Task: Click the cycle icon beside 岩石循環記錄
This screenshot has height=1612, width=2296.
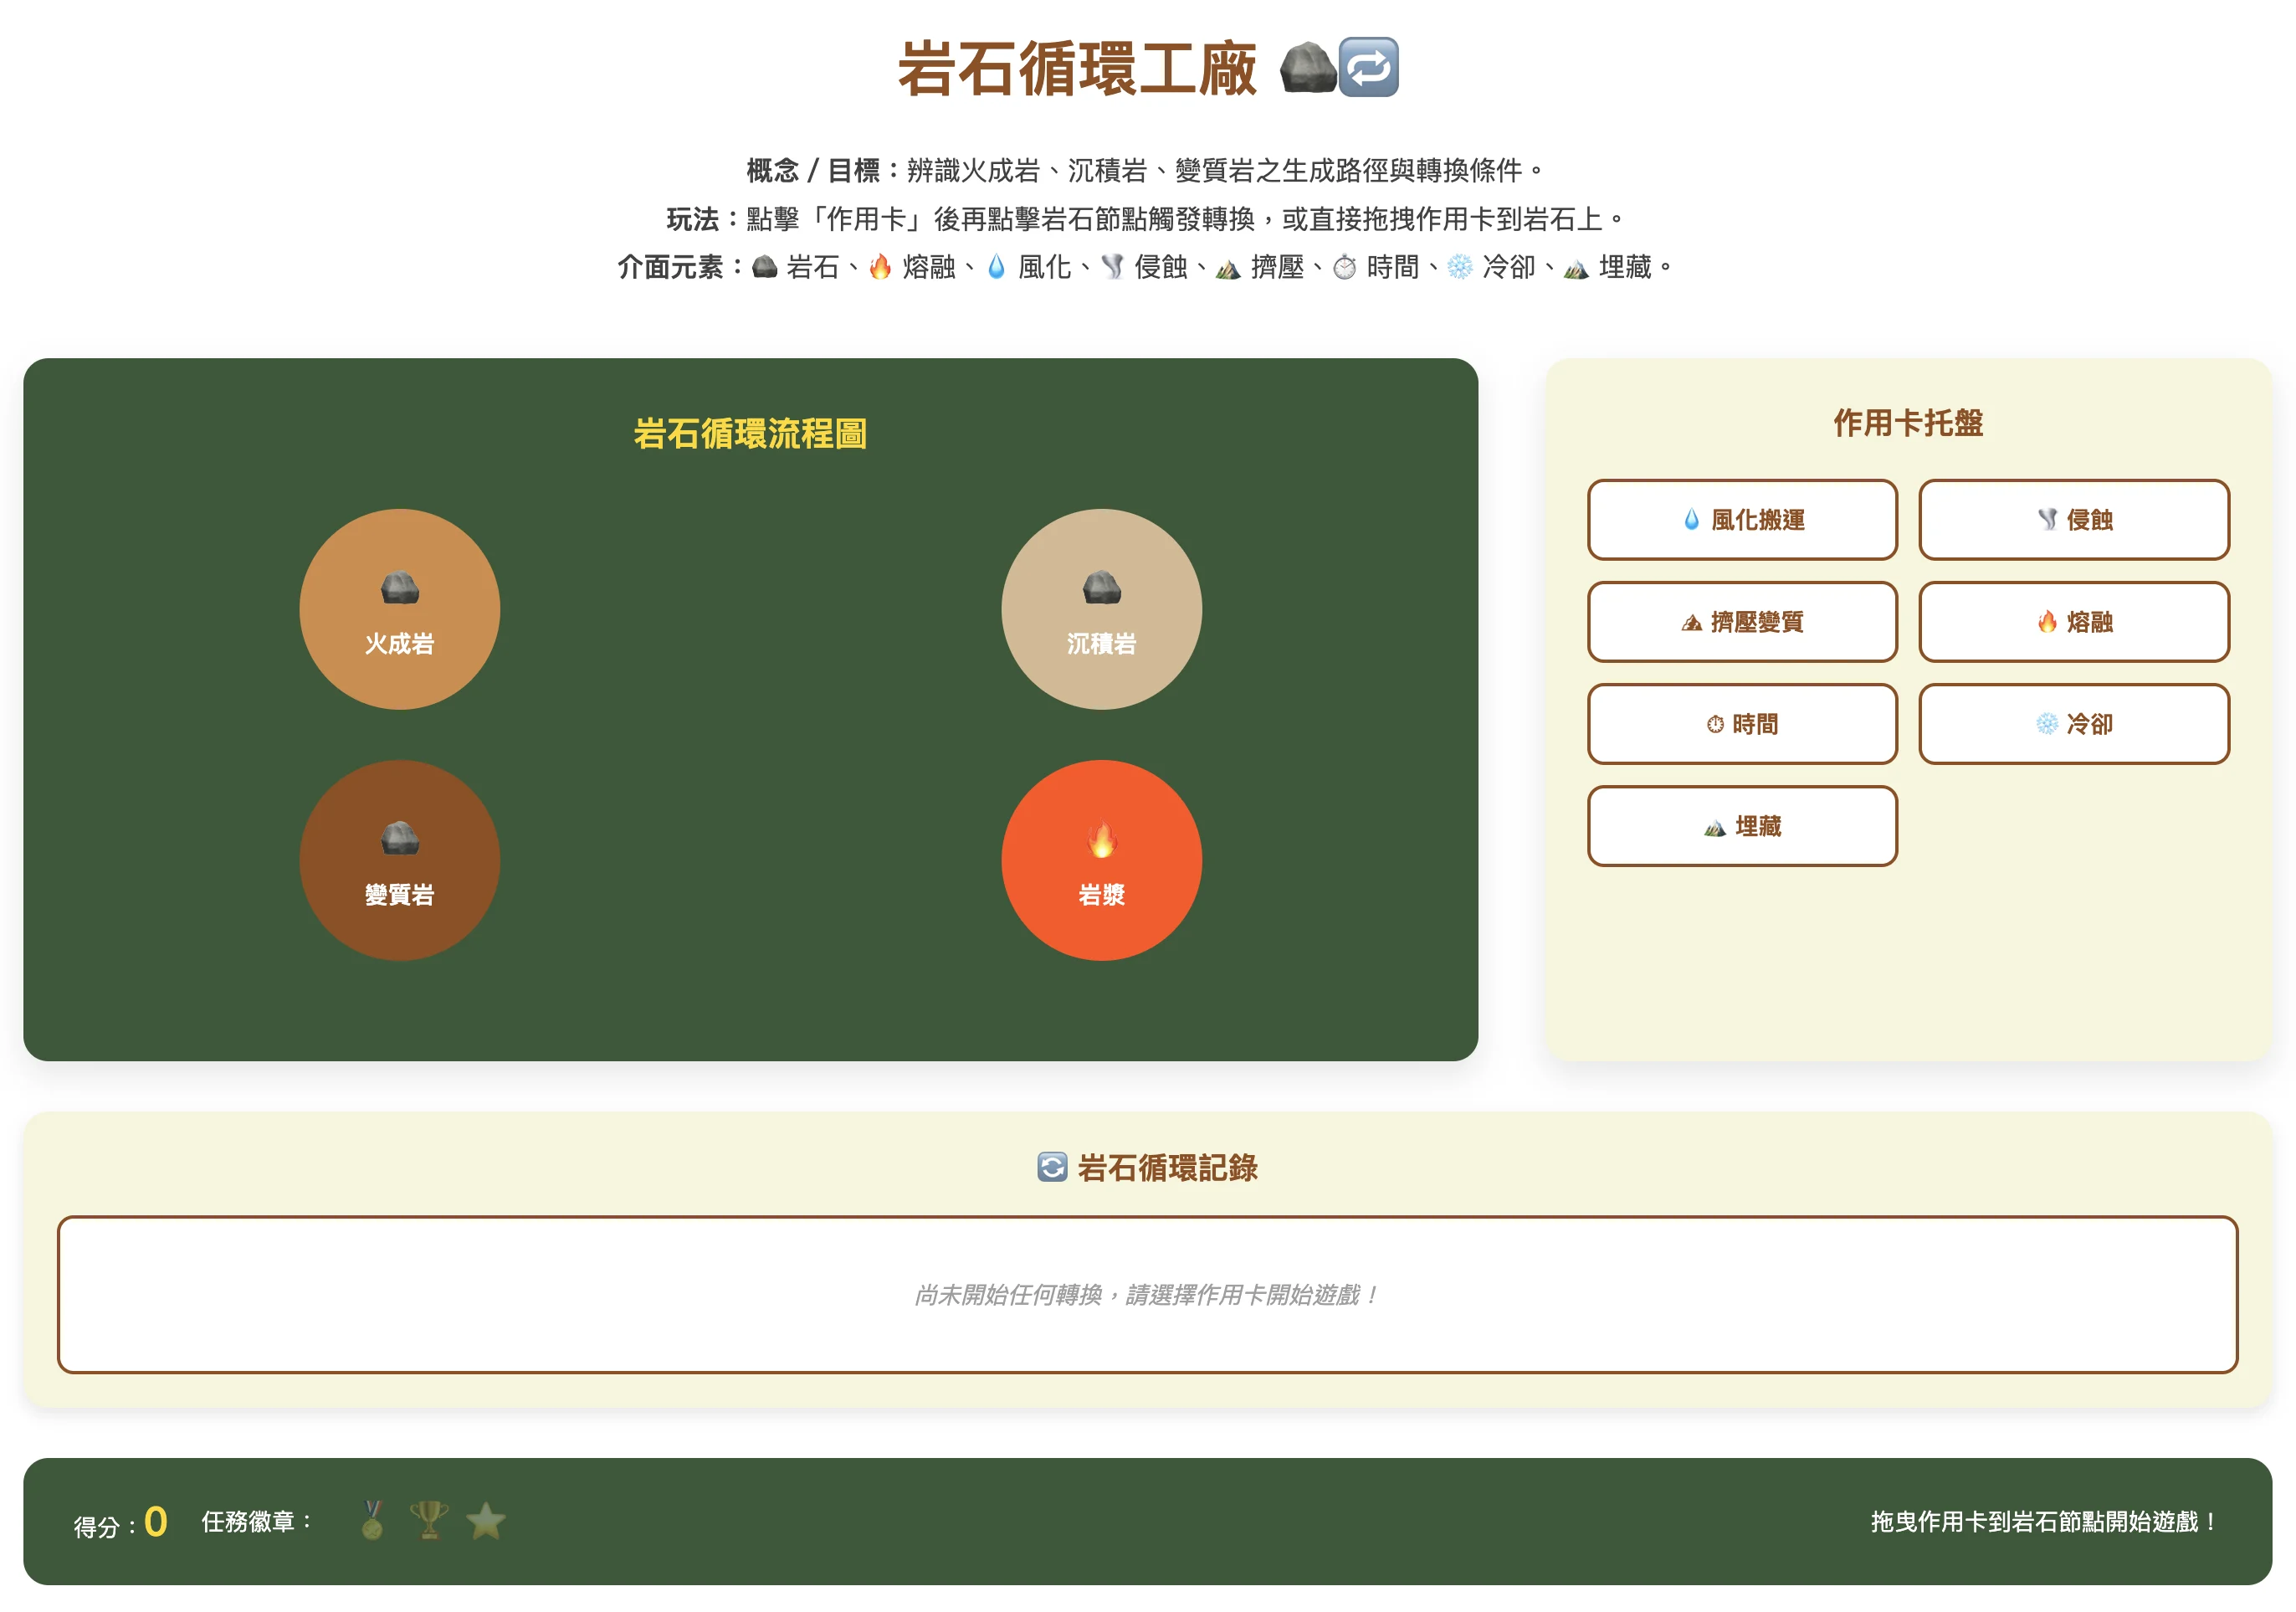Action: (x=1051, y=1167)
